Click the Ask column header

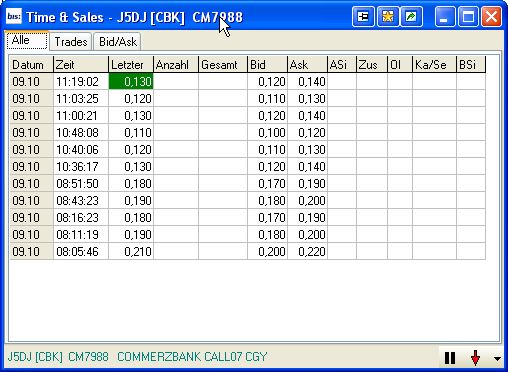(x=308, y=65)
